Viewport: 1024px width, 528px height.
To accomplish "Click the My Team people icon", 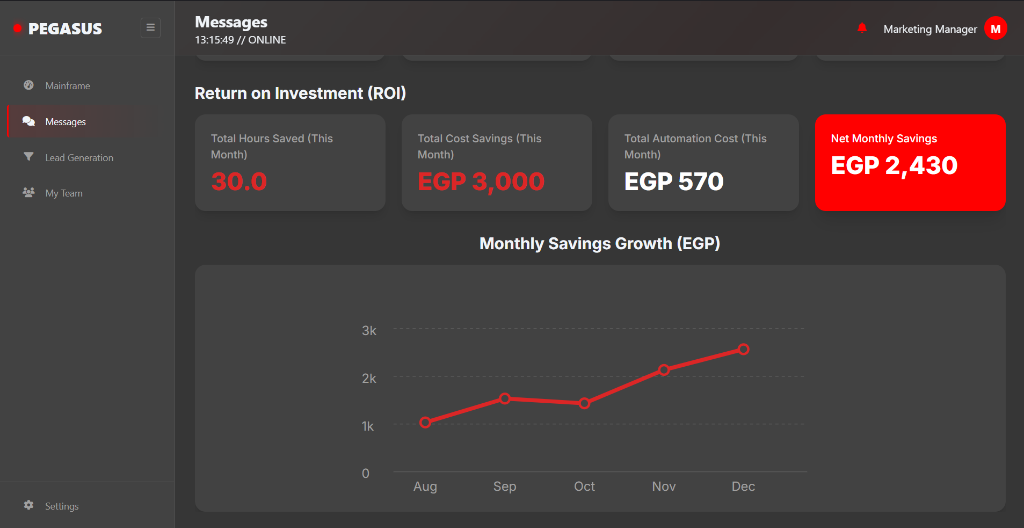I will point(29,193).
